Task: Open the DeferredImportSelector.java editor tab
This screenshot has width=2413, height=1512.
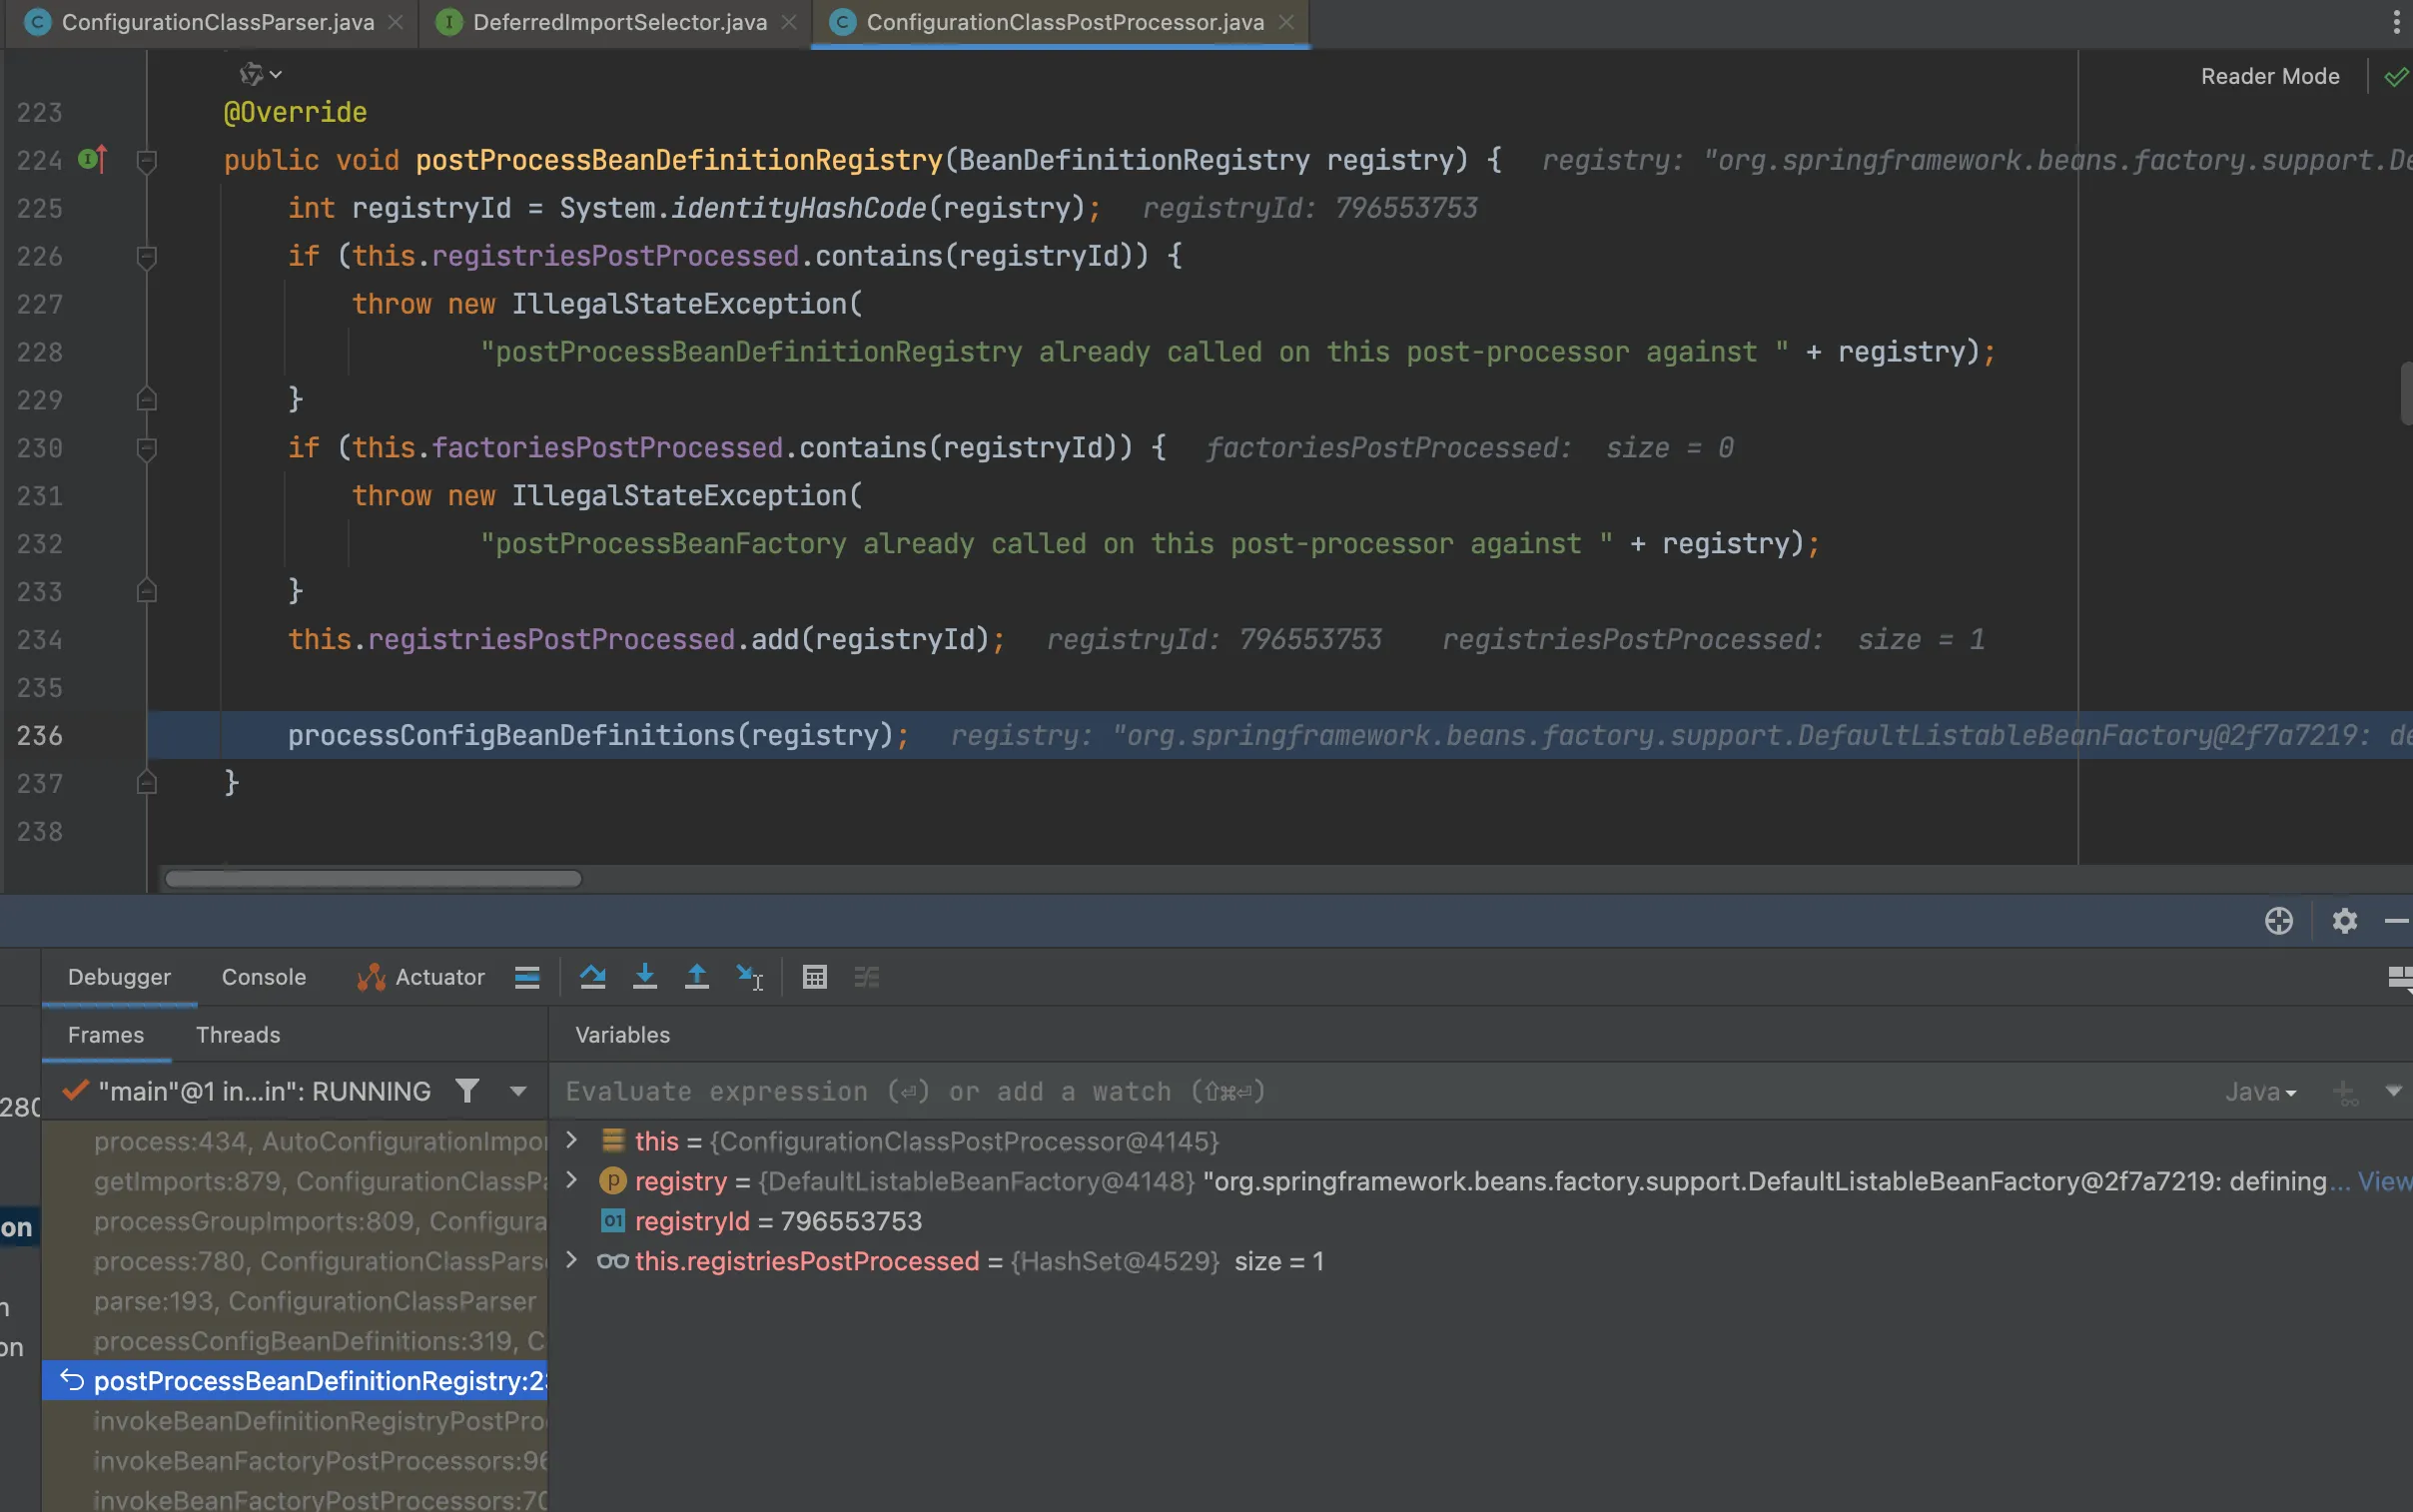Action: [x=619, y=22]
